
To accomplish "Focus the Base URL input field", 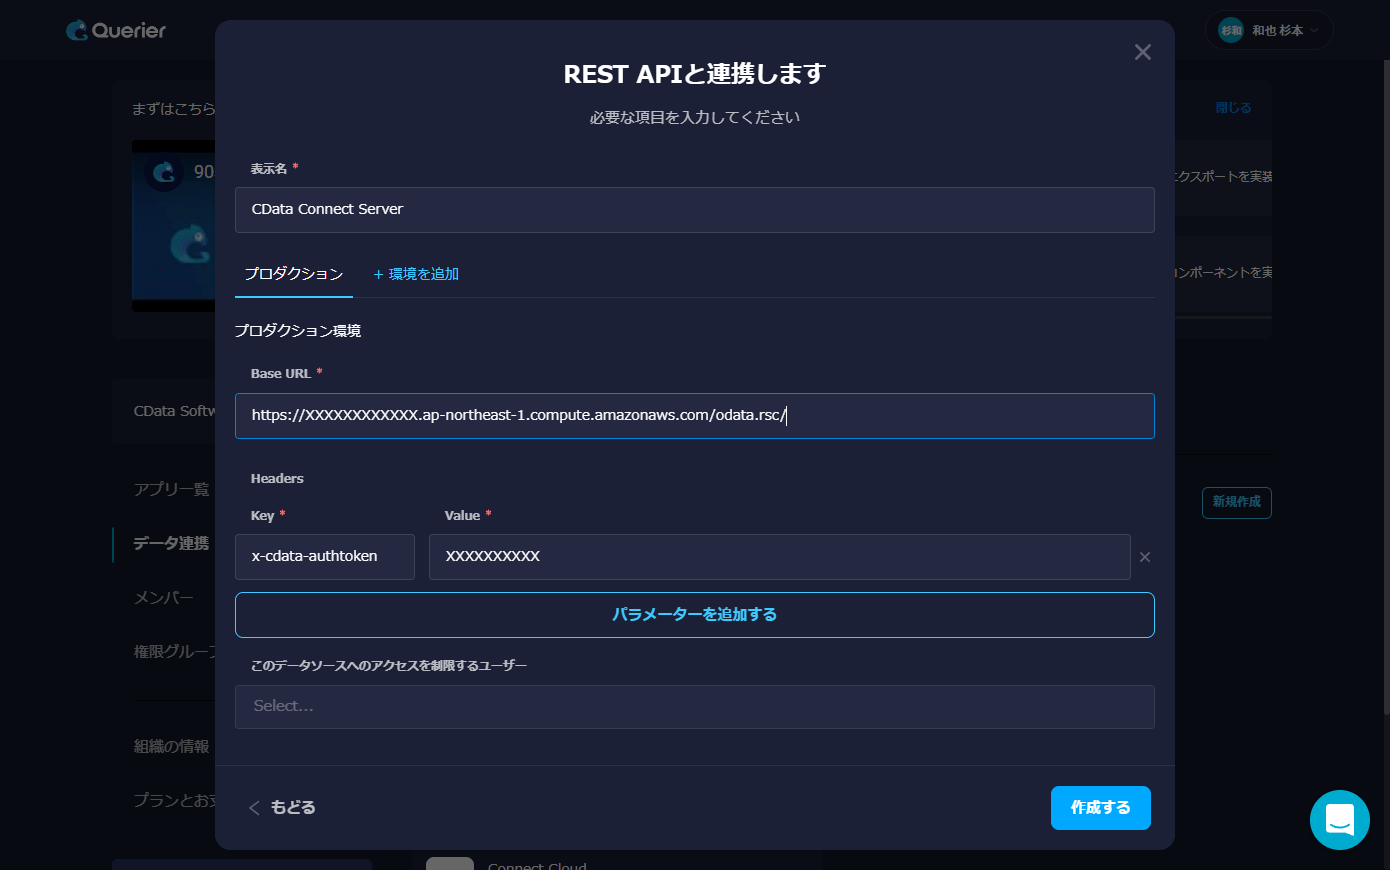I will pos(695,416).
